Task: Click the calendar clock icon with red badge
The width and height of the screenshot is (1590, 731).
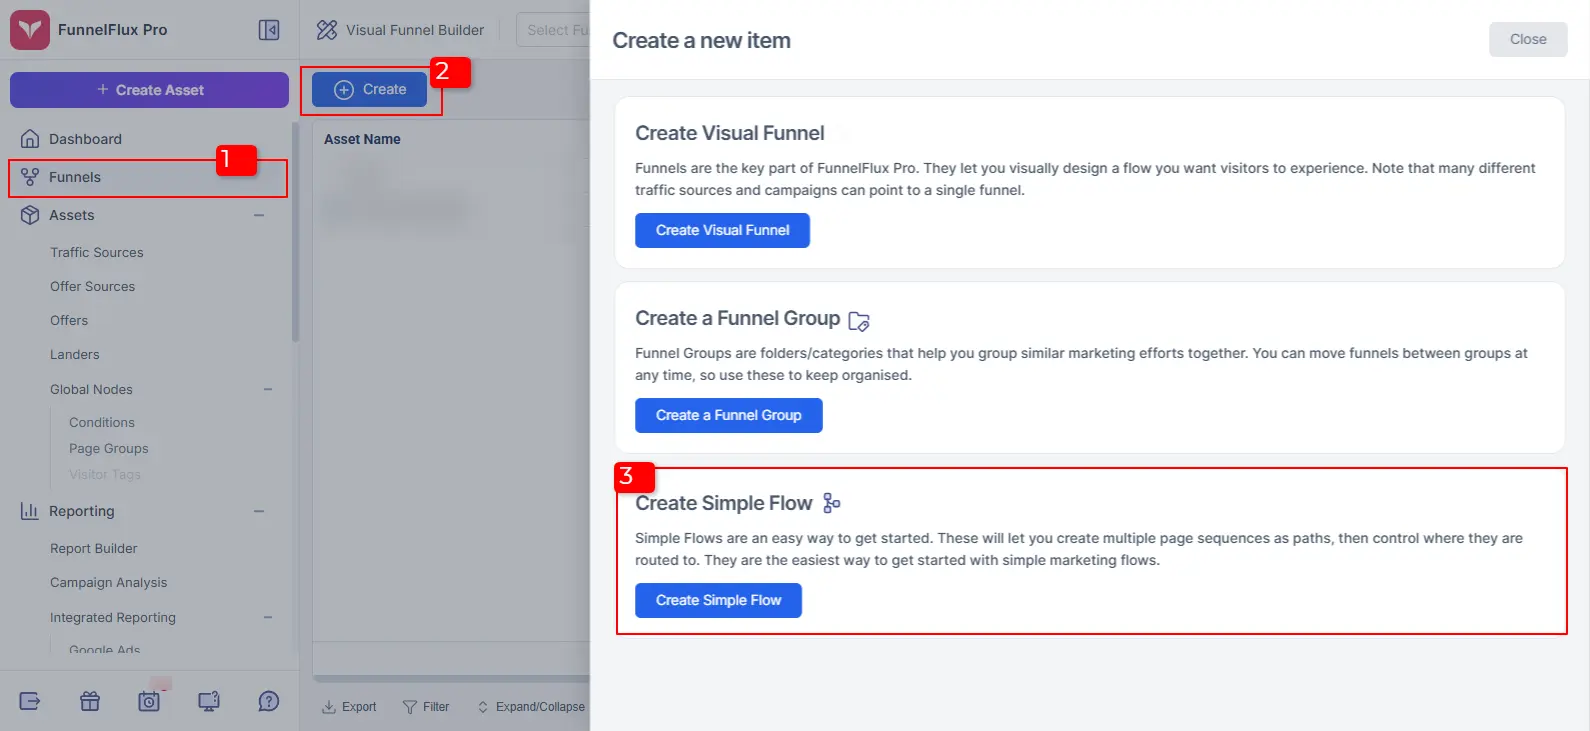Action: (x=149, y=701)
